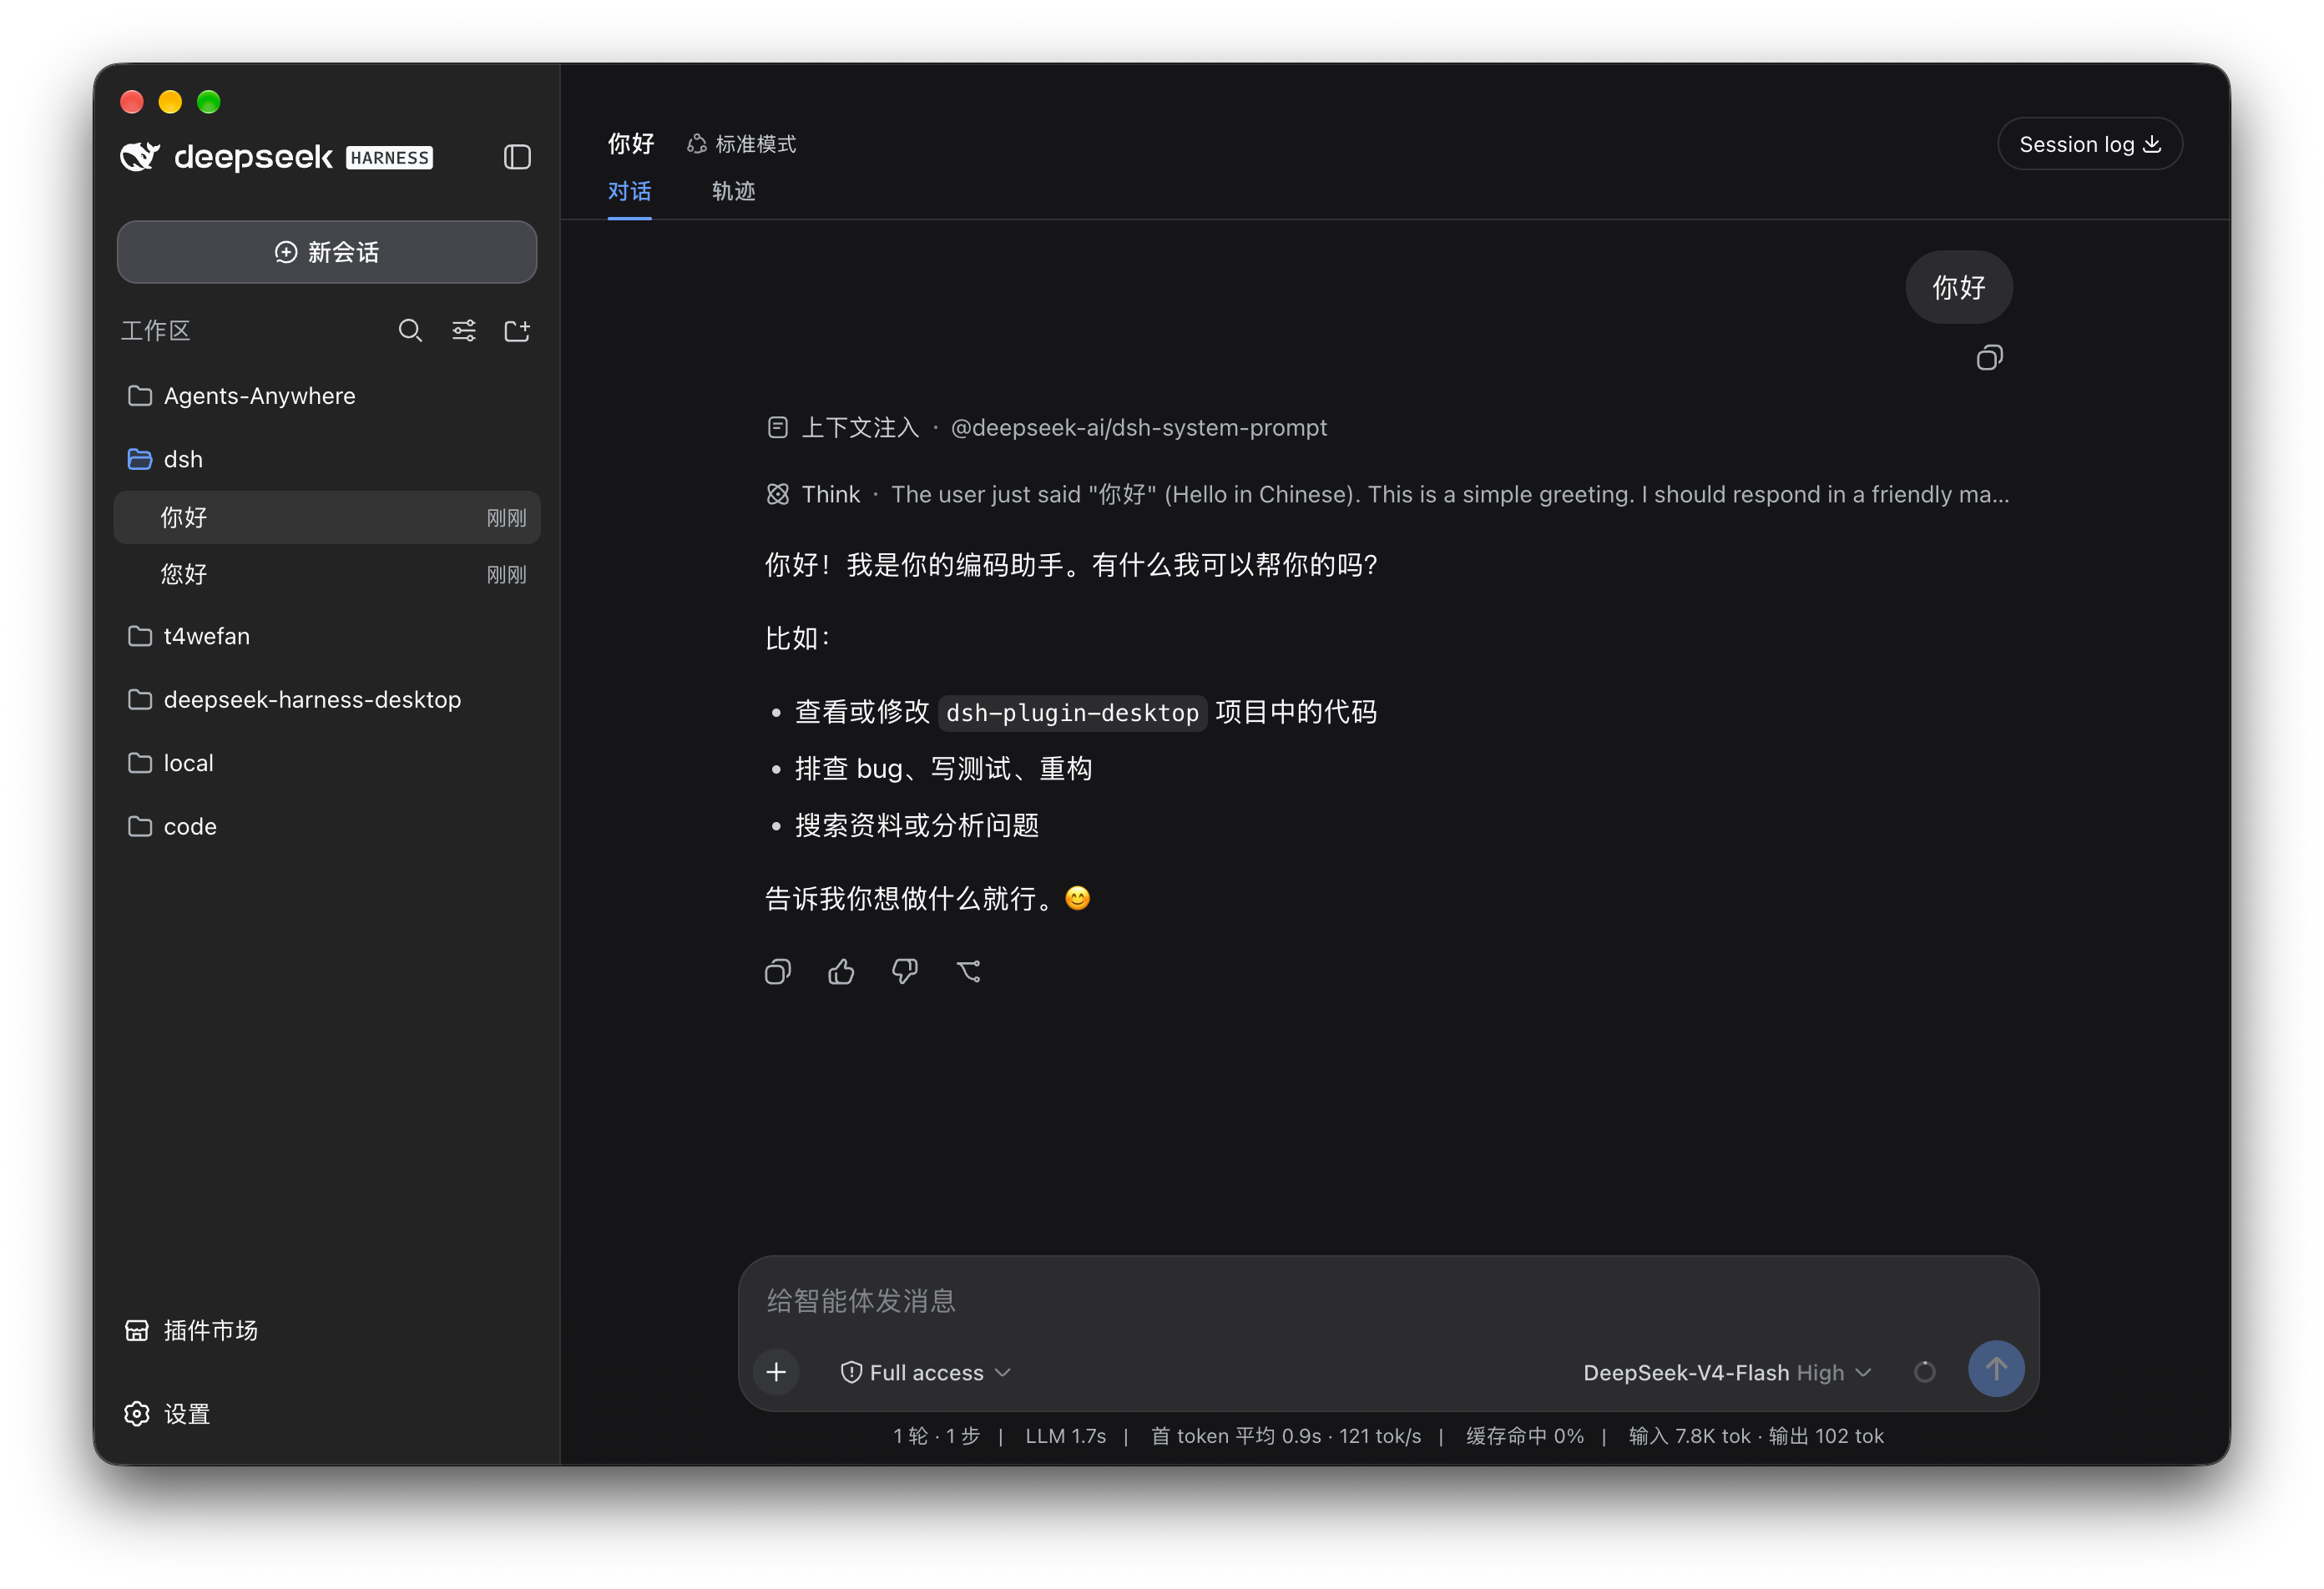Focus the 给智能体发消息 message input

coord(1388,1300)
